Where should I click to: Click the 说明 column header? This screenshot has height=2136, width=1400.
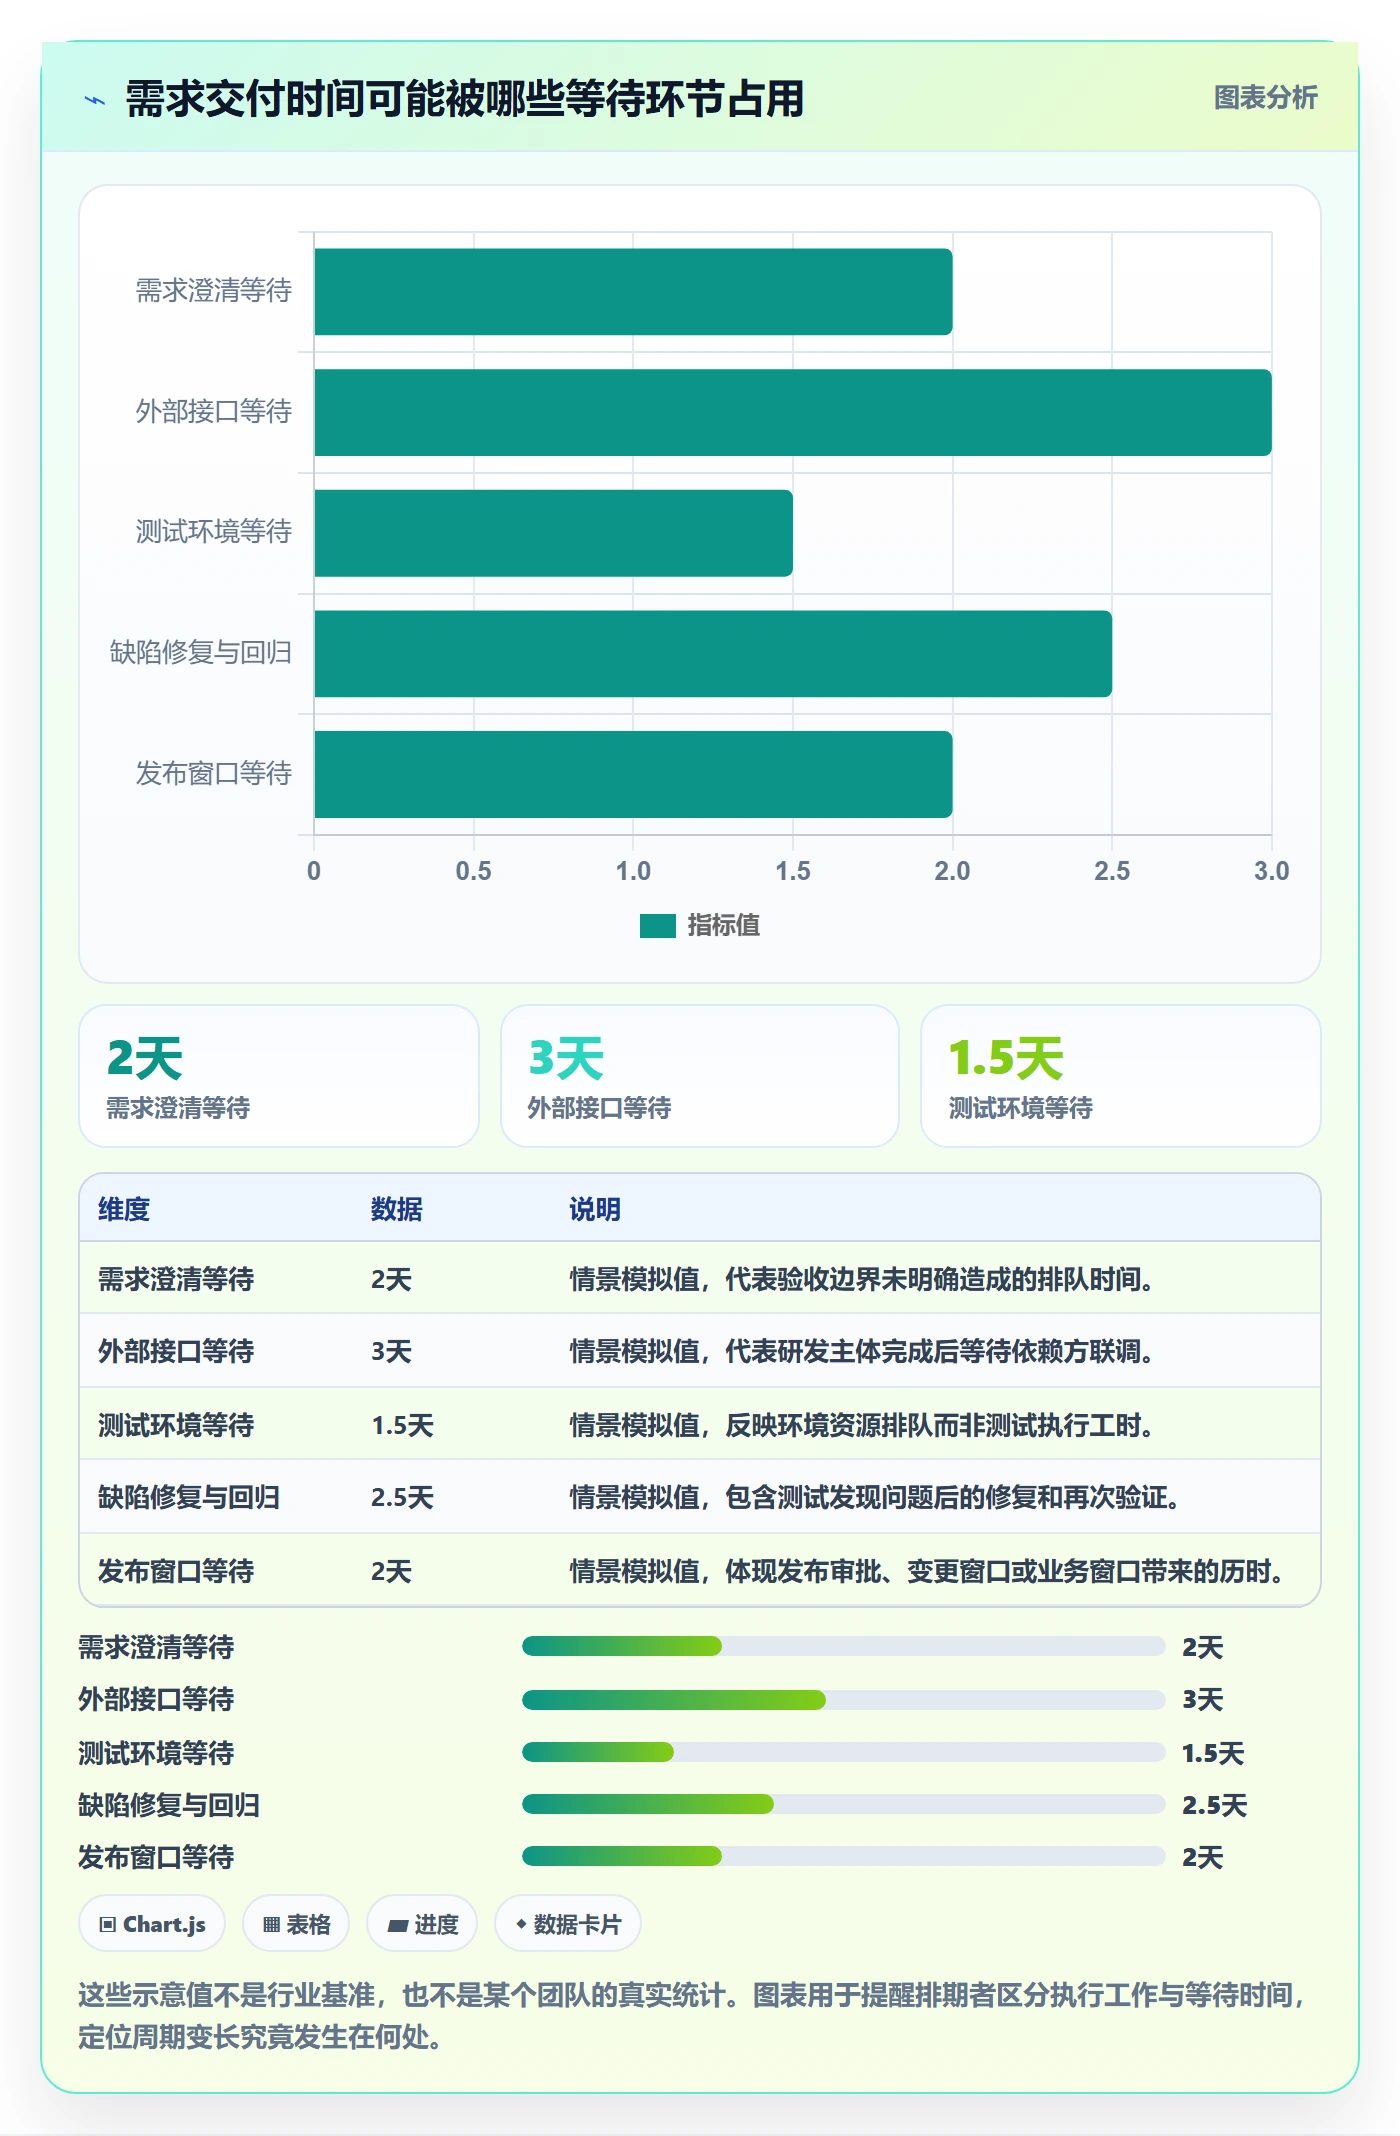coord(595,1209)
